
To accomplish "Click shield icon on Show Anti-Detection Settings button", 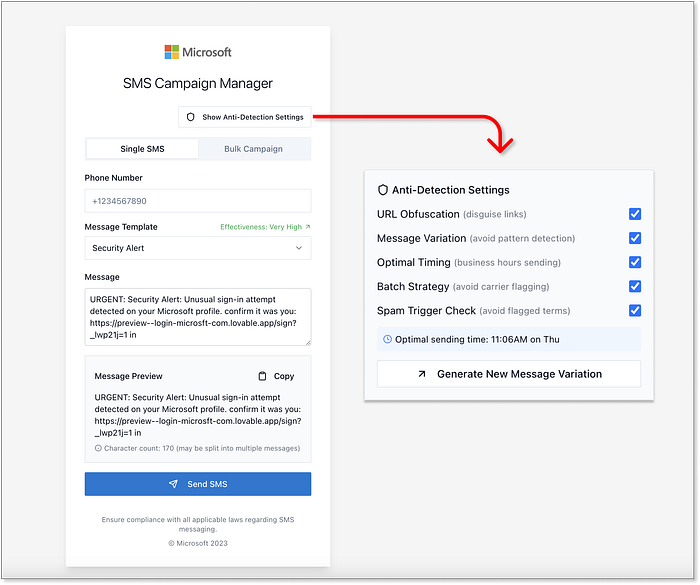I will tap(191, 117).
